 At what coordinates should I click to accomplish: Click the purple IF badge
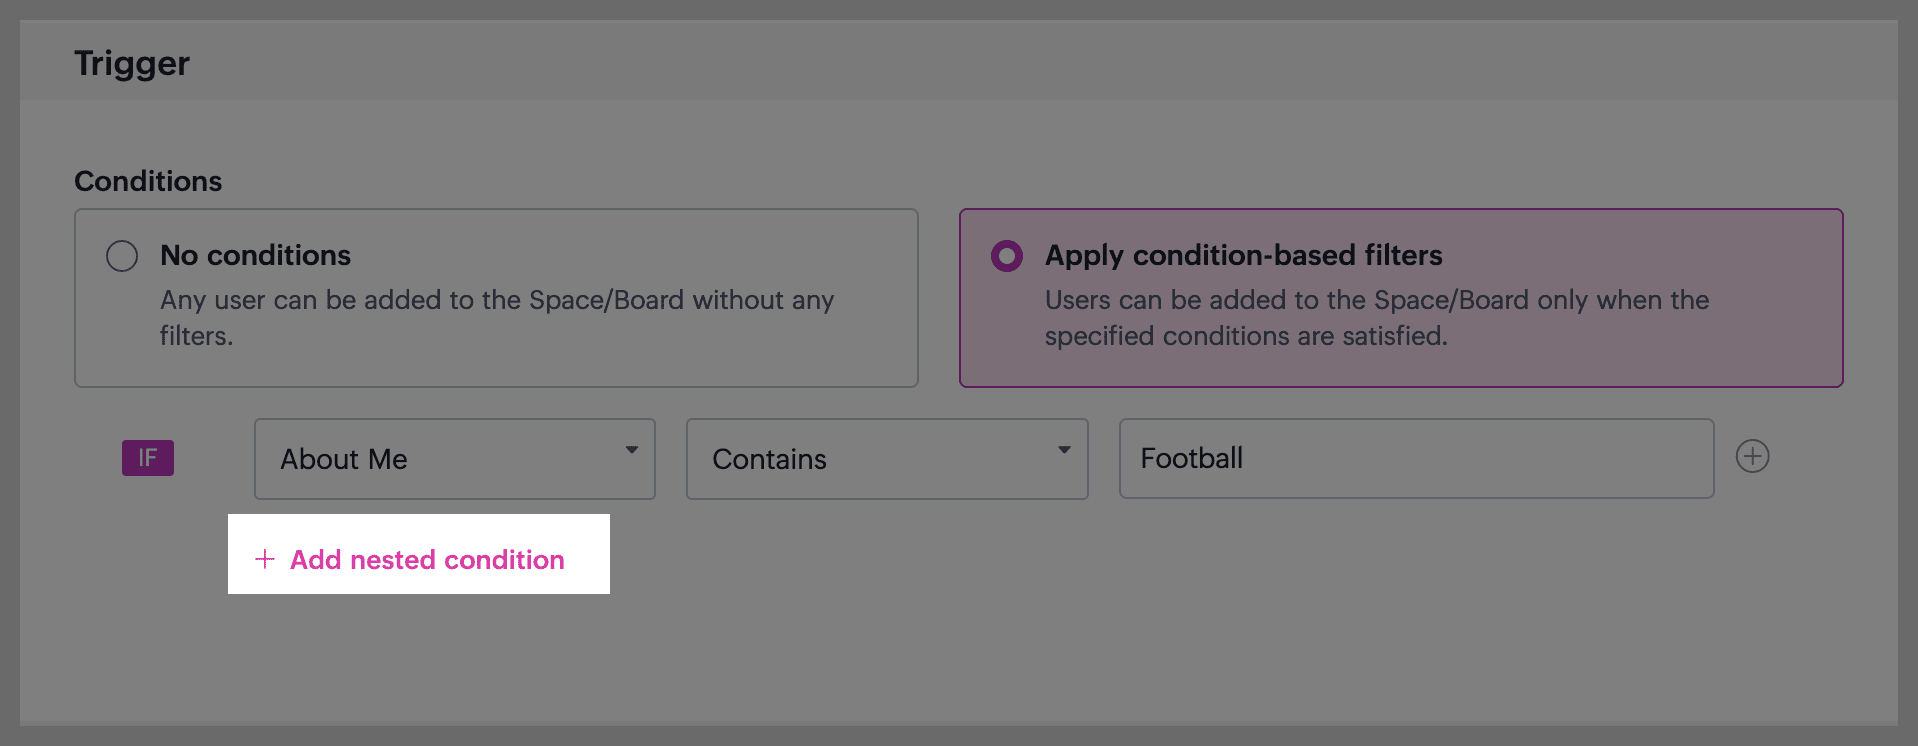pos(148,458)
